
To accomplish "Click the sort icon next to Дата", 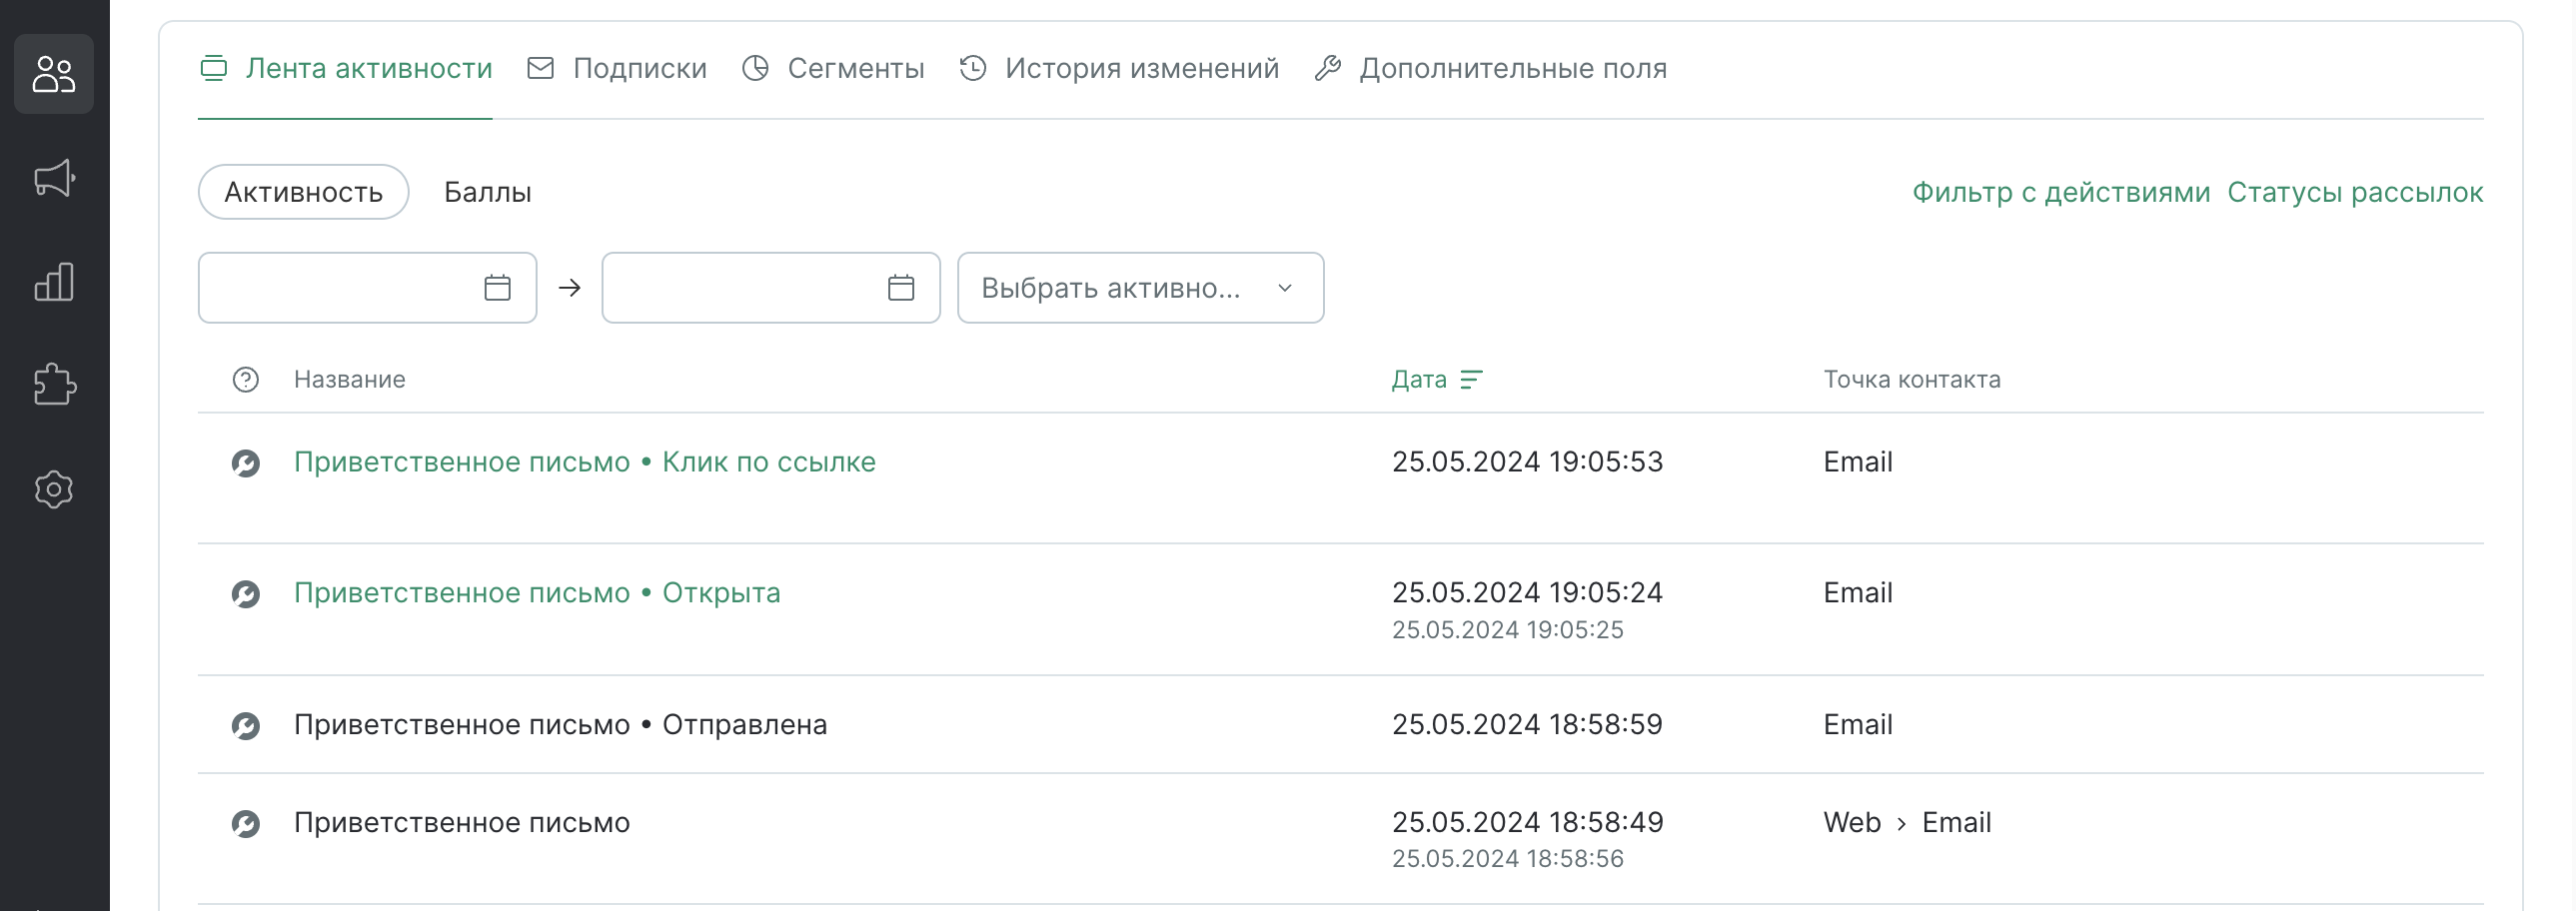I will pos(1471,380).
